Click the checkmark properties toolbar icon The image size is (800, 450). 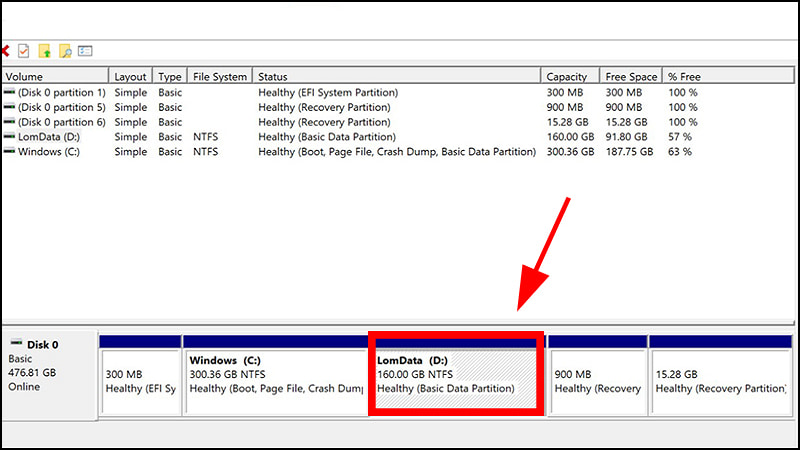point(24,51)
